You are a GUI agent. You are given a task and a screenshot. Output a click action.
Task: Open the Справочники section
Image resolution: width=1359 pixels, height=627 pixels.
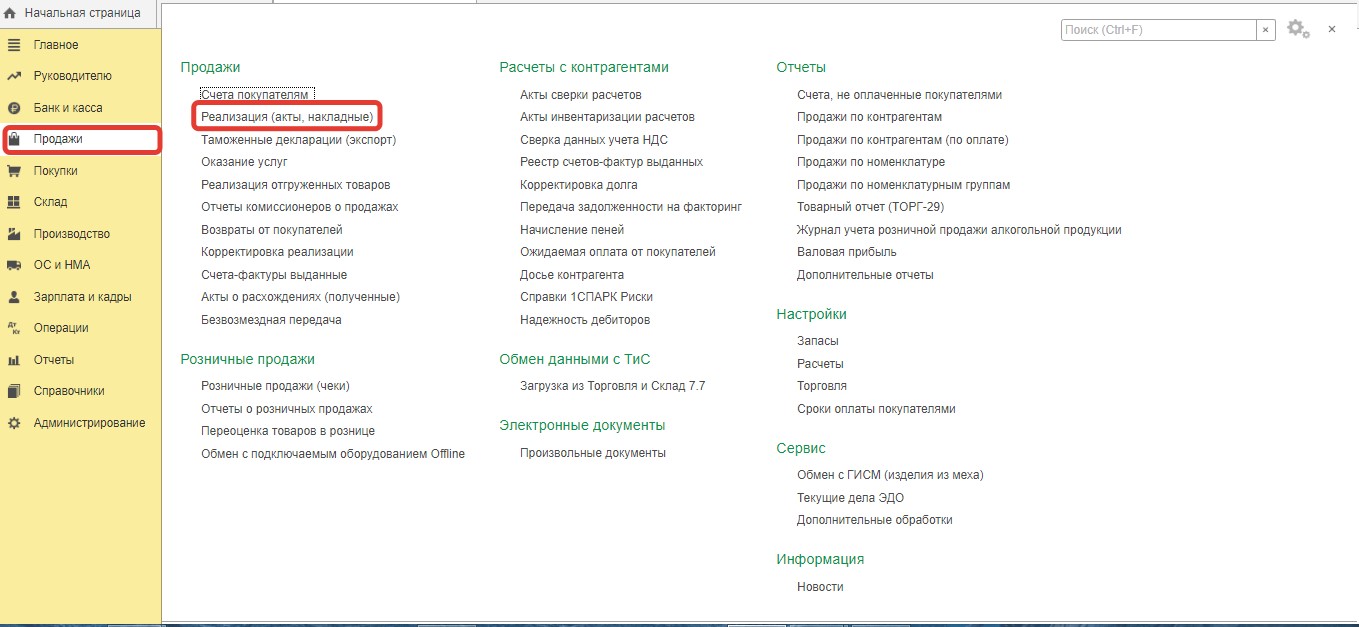tap(68, 391)
